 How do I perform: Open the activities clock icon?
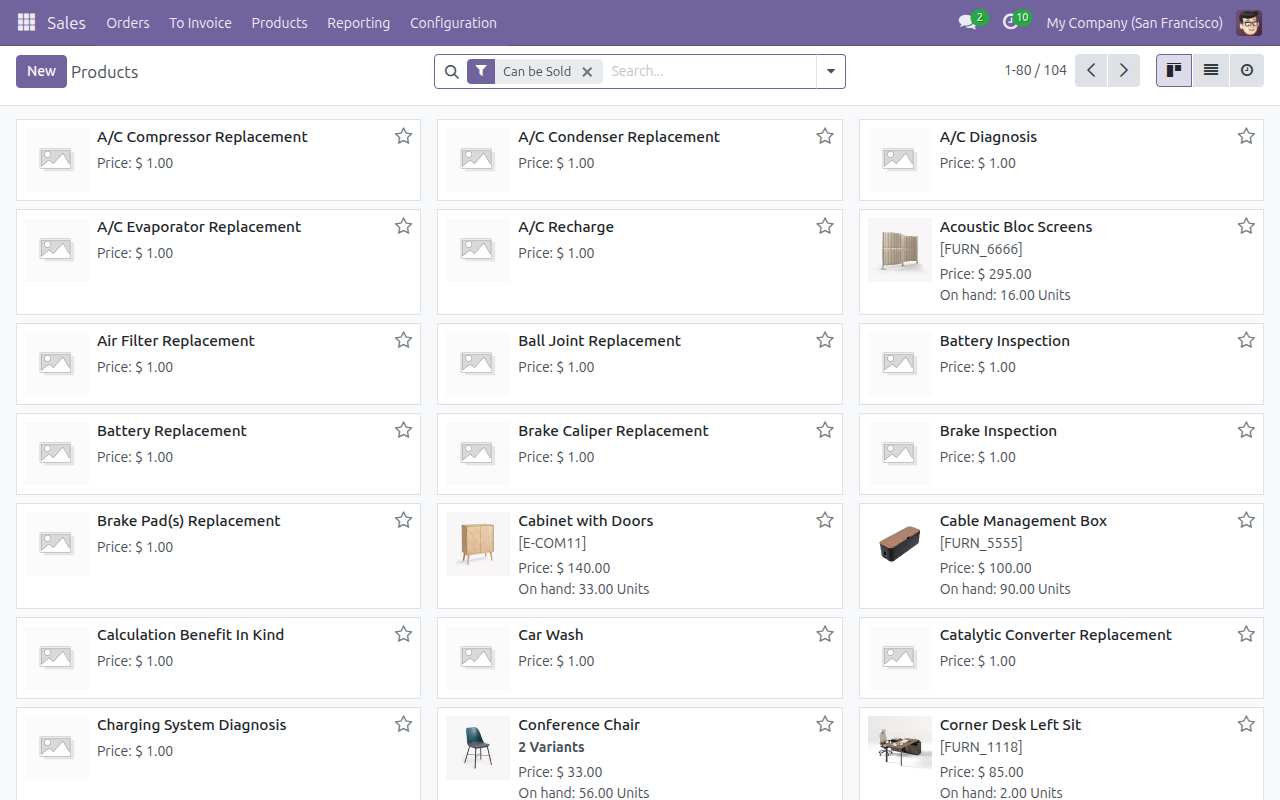pos(1010,22)
